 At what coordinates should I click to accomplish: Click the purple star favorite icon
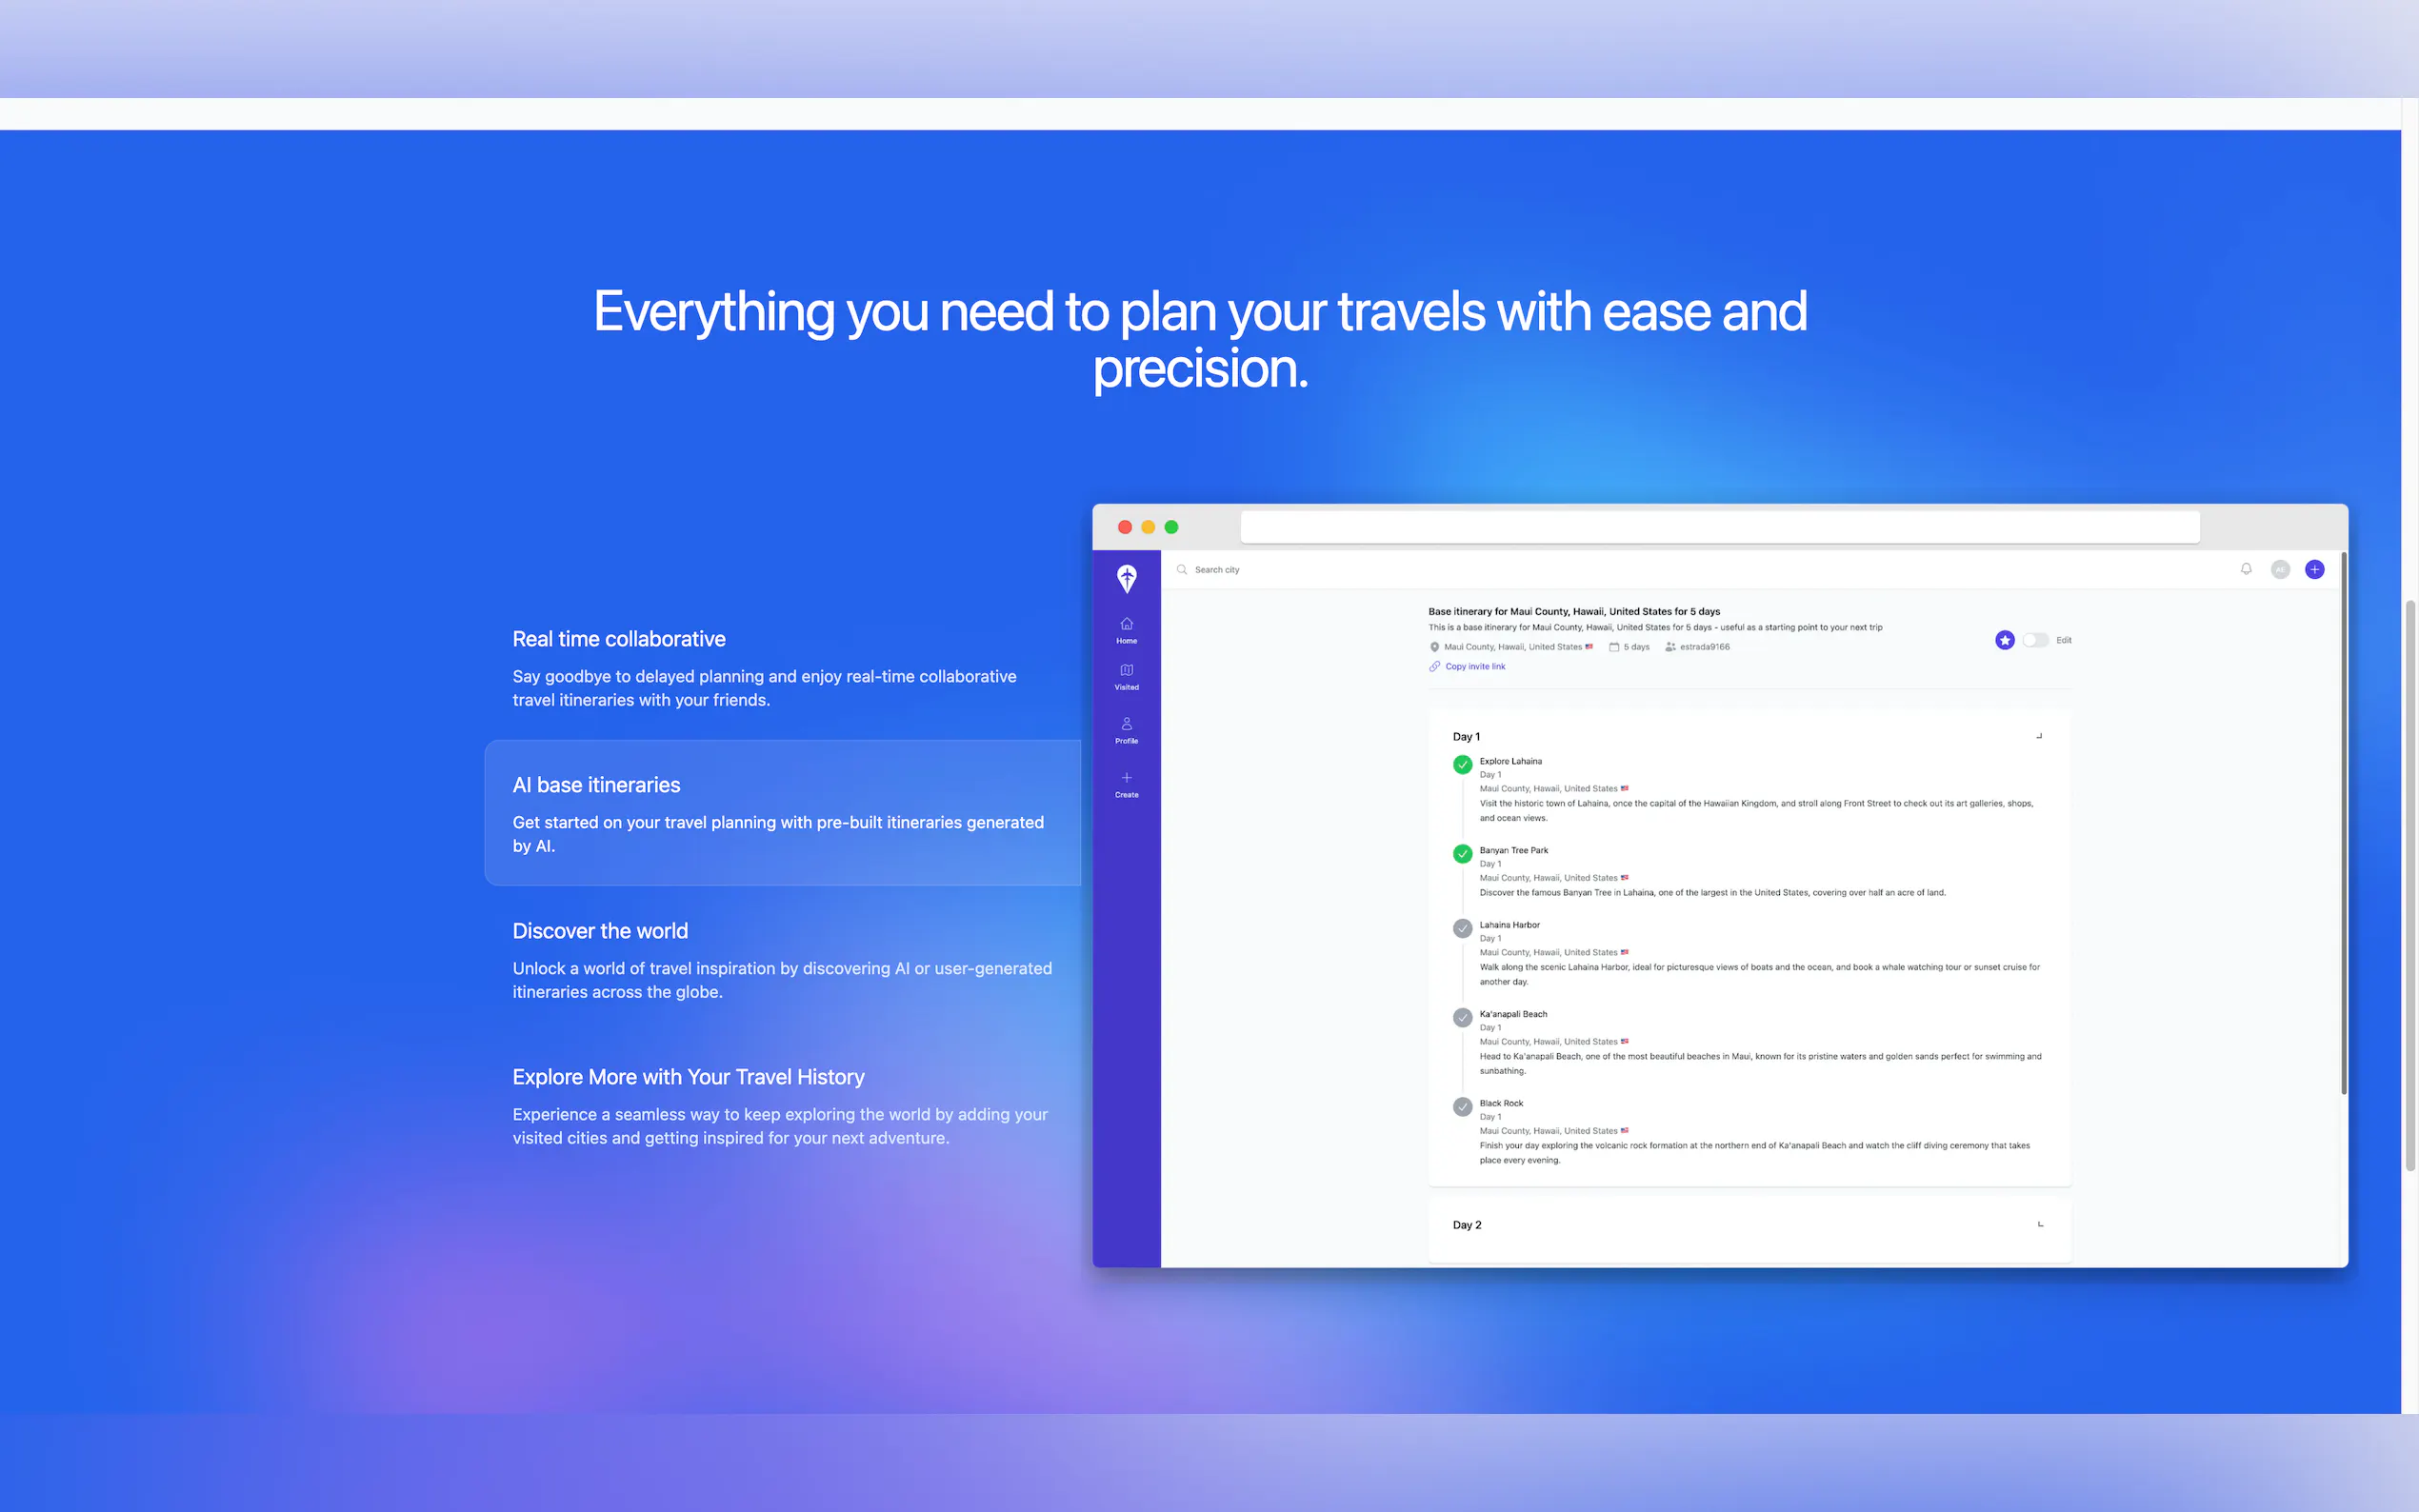[x=2004, y=640]
